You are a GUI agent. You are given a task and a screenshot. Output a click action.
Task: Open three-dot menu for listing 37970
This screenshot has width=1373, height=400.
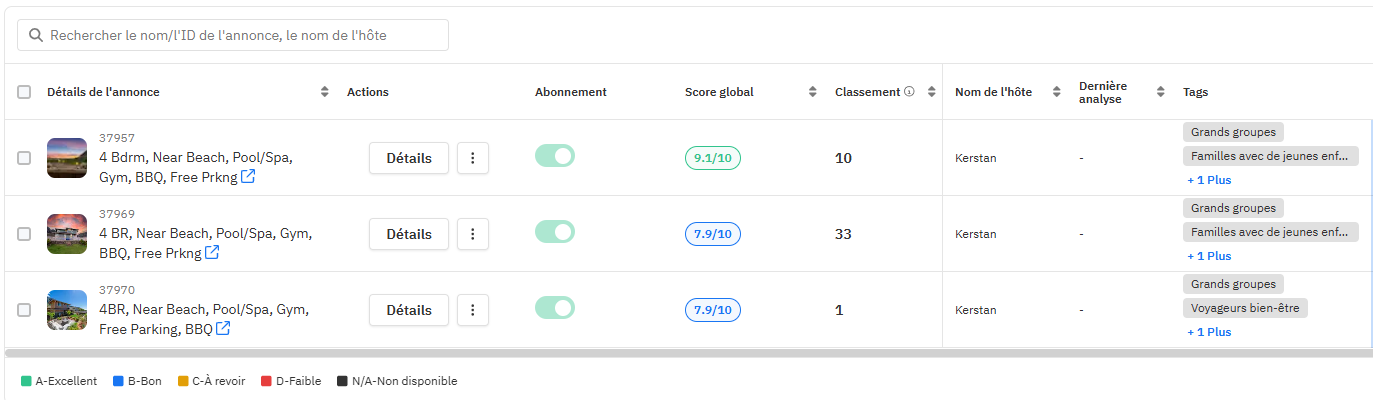coord(473,310)
